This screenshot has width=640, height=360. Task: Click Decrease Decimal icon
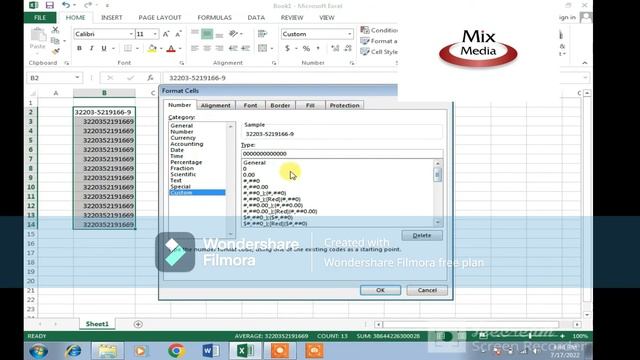pyautogui.click(x=348, y=49)
